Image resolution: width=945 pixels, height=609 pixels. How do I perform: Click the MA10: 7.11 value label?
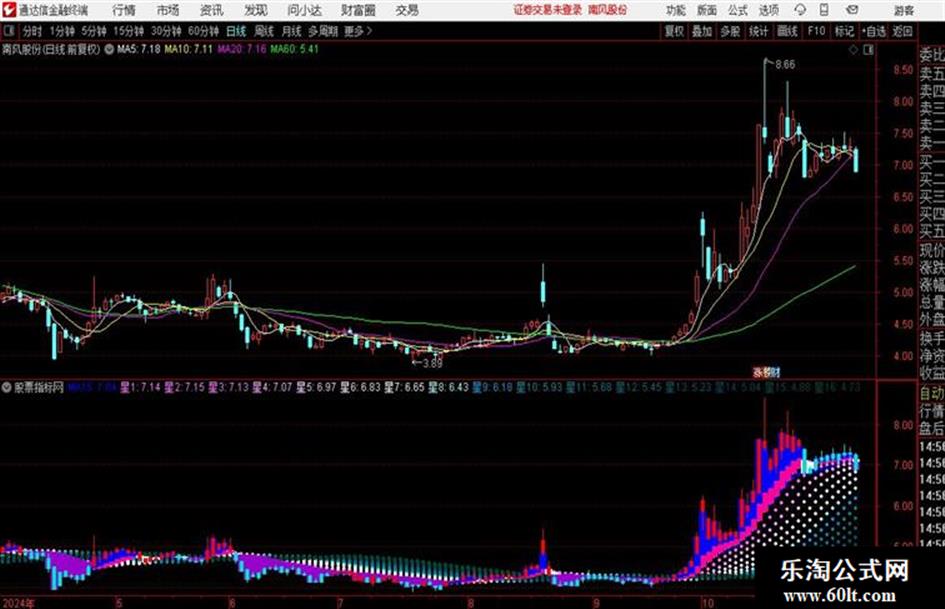pyautogui.click(x=189, y=49)
